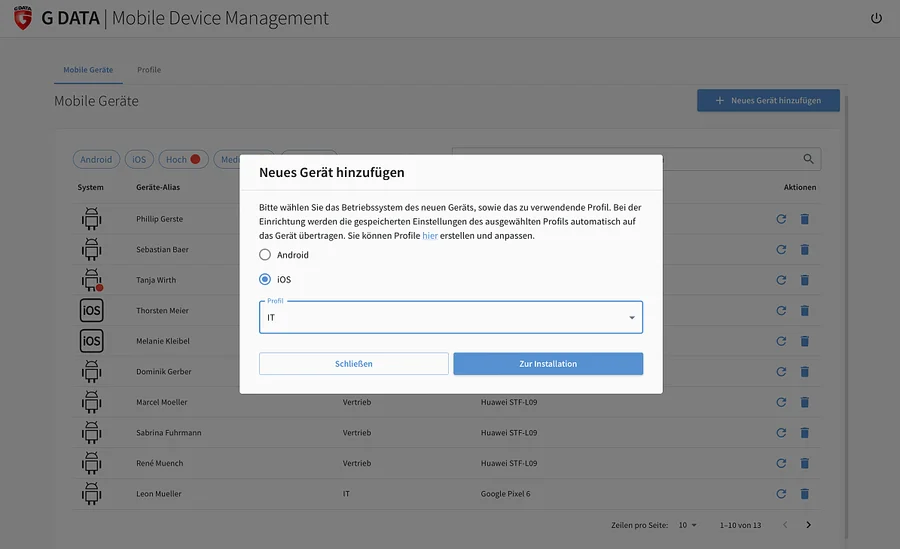Viewport: 900px width, 549px height.
Task: Click Vertrieb cell in René Muench row
Action: coord(357,463)
